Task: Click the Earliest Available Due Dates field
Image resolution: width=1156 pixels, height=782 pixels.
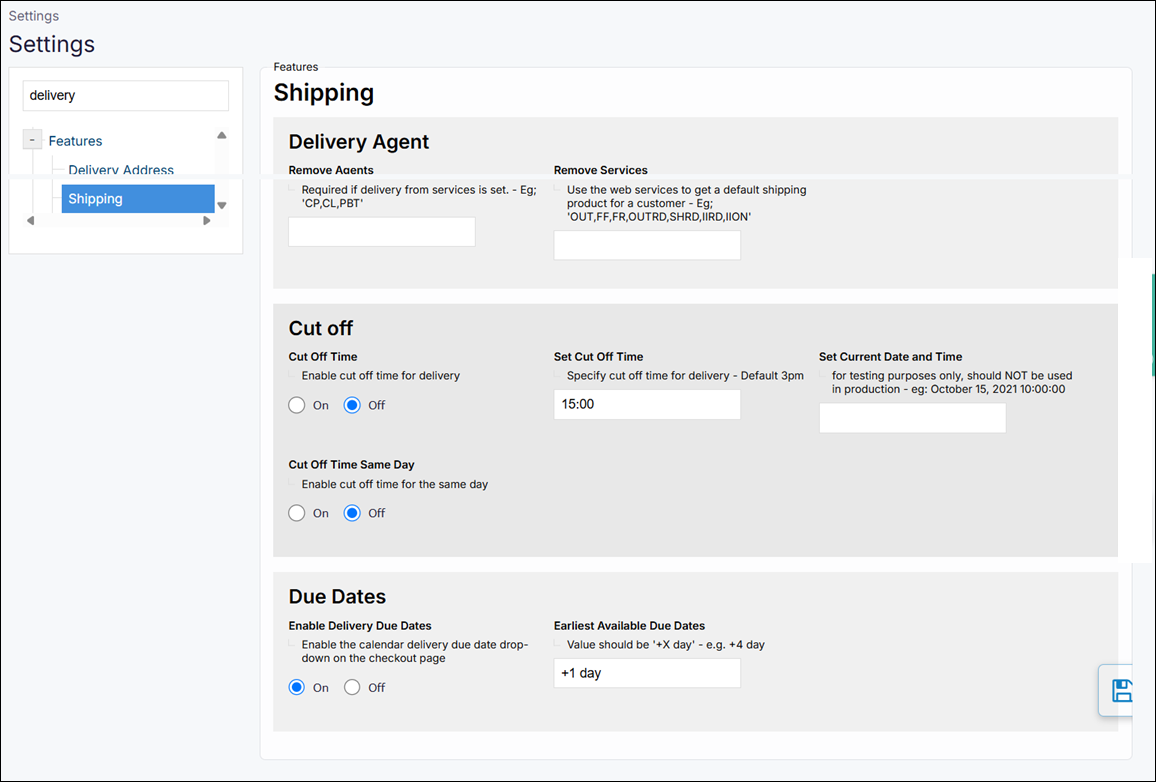Action: (x=647, y=673)
